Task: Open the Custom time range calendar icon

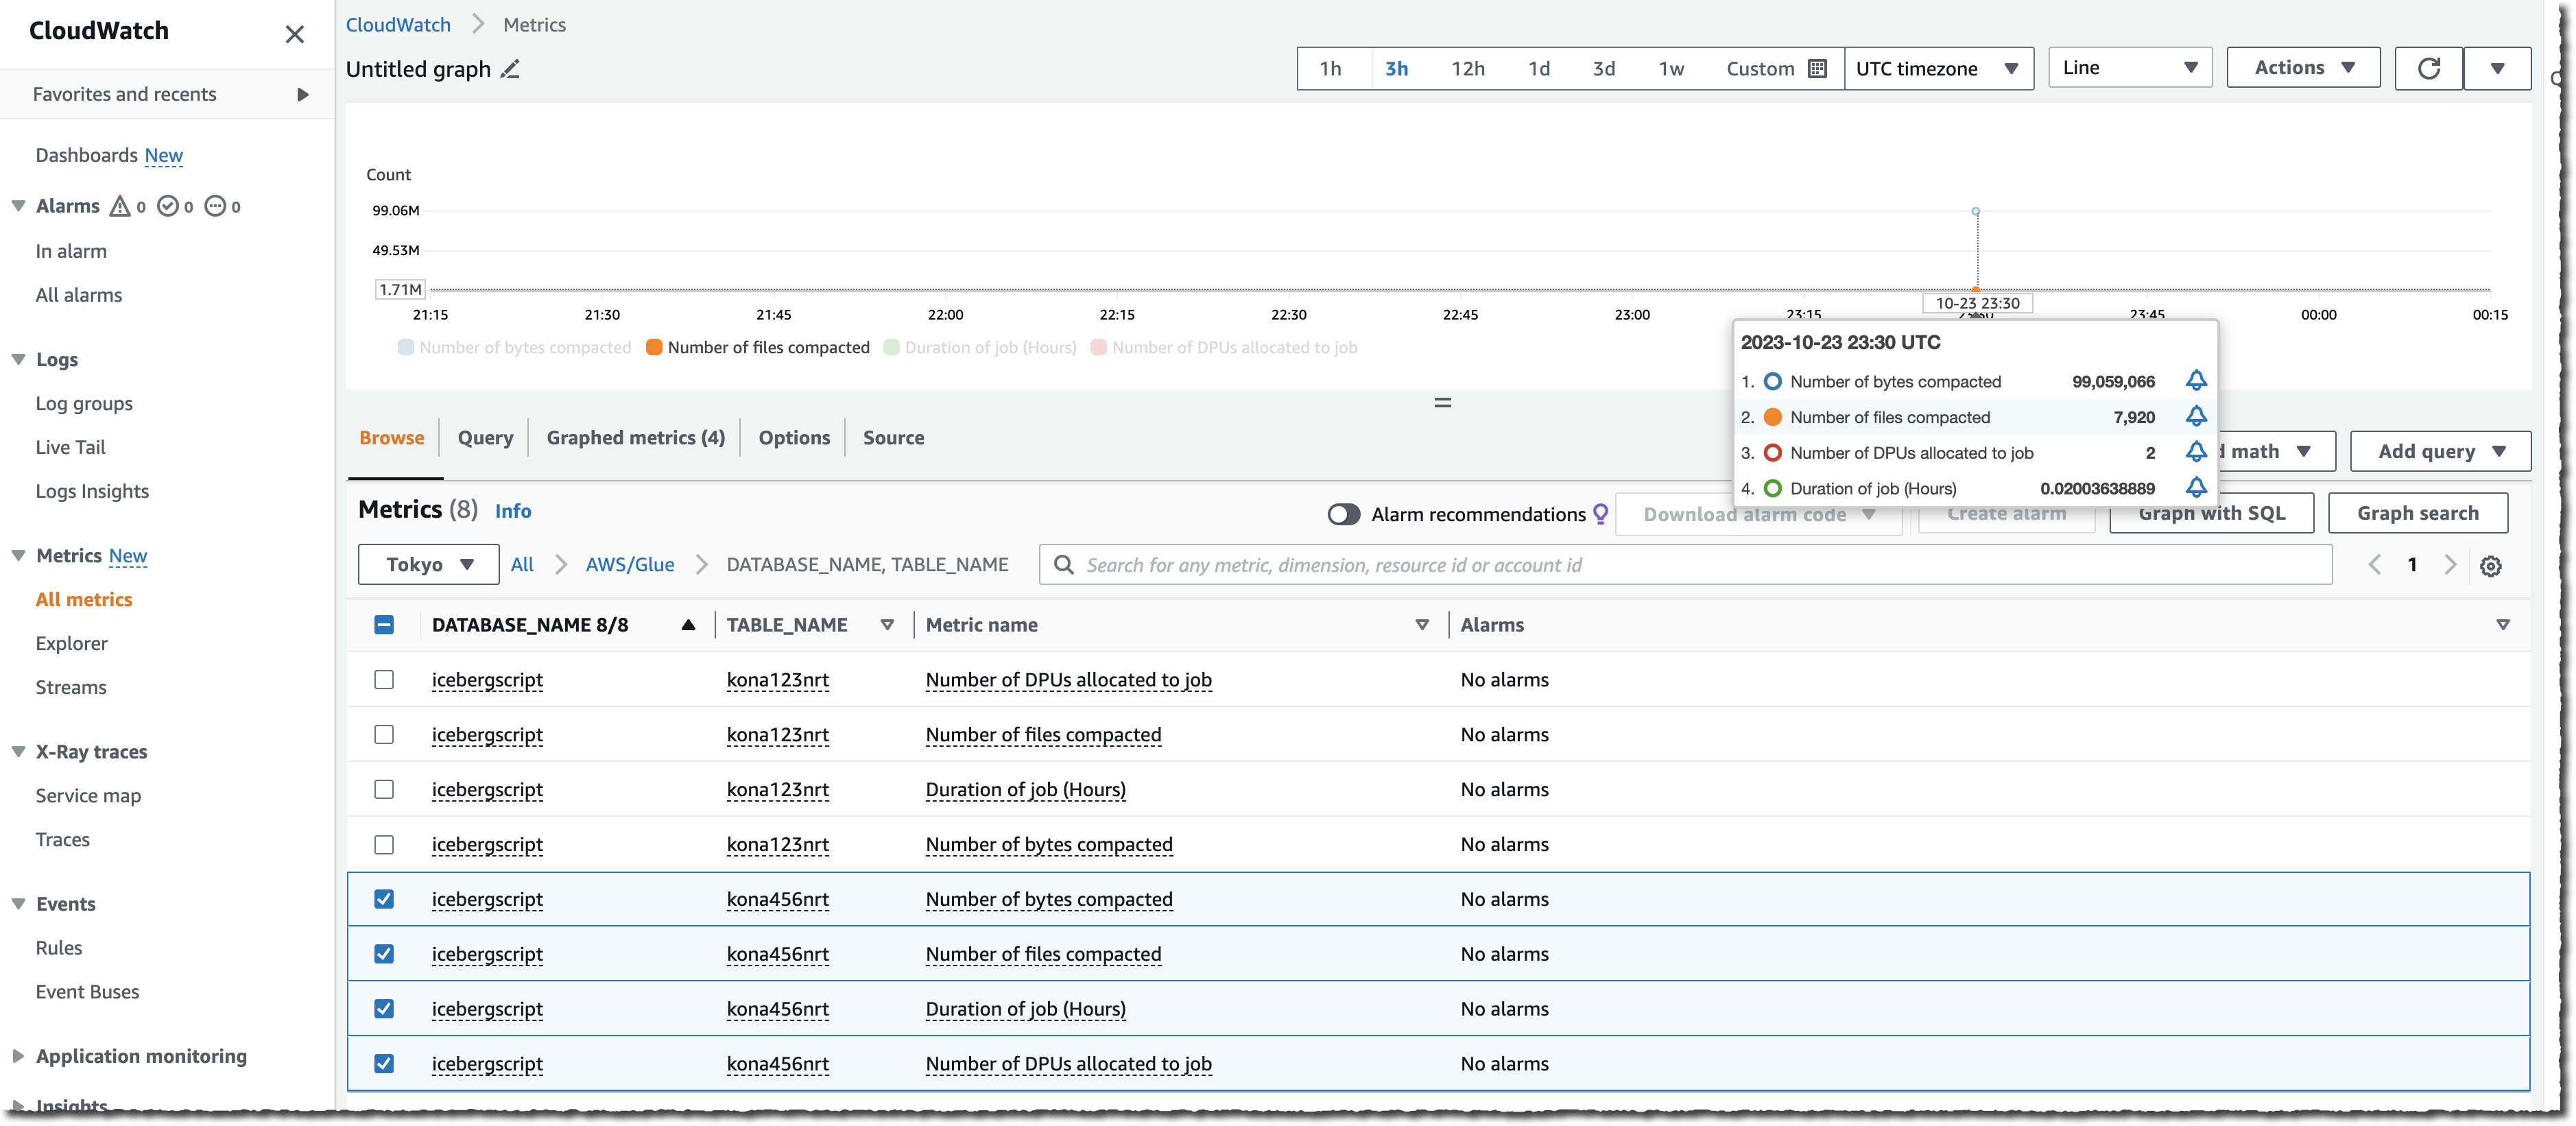Action: (1817, 69)
